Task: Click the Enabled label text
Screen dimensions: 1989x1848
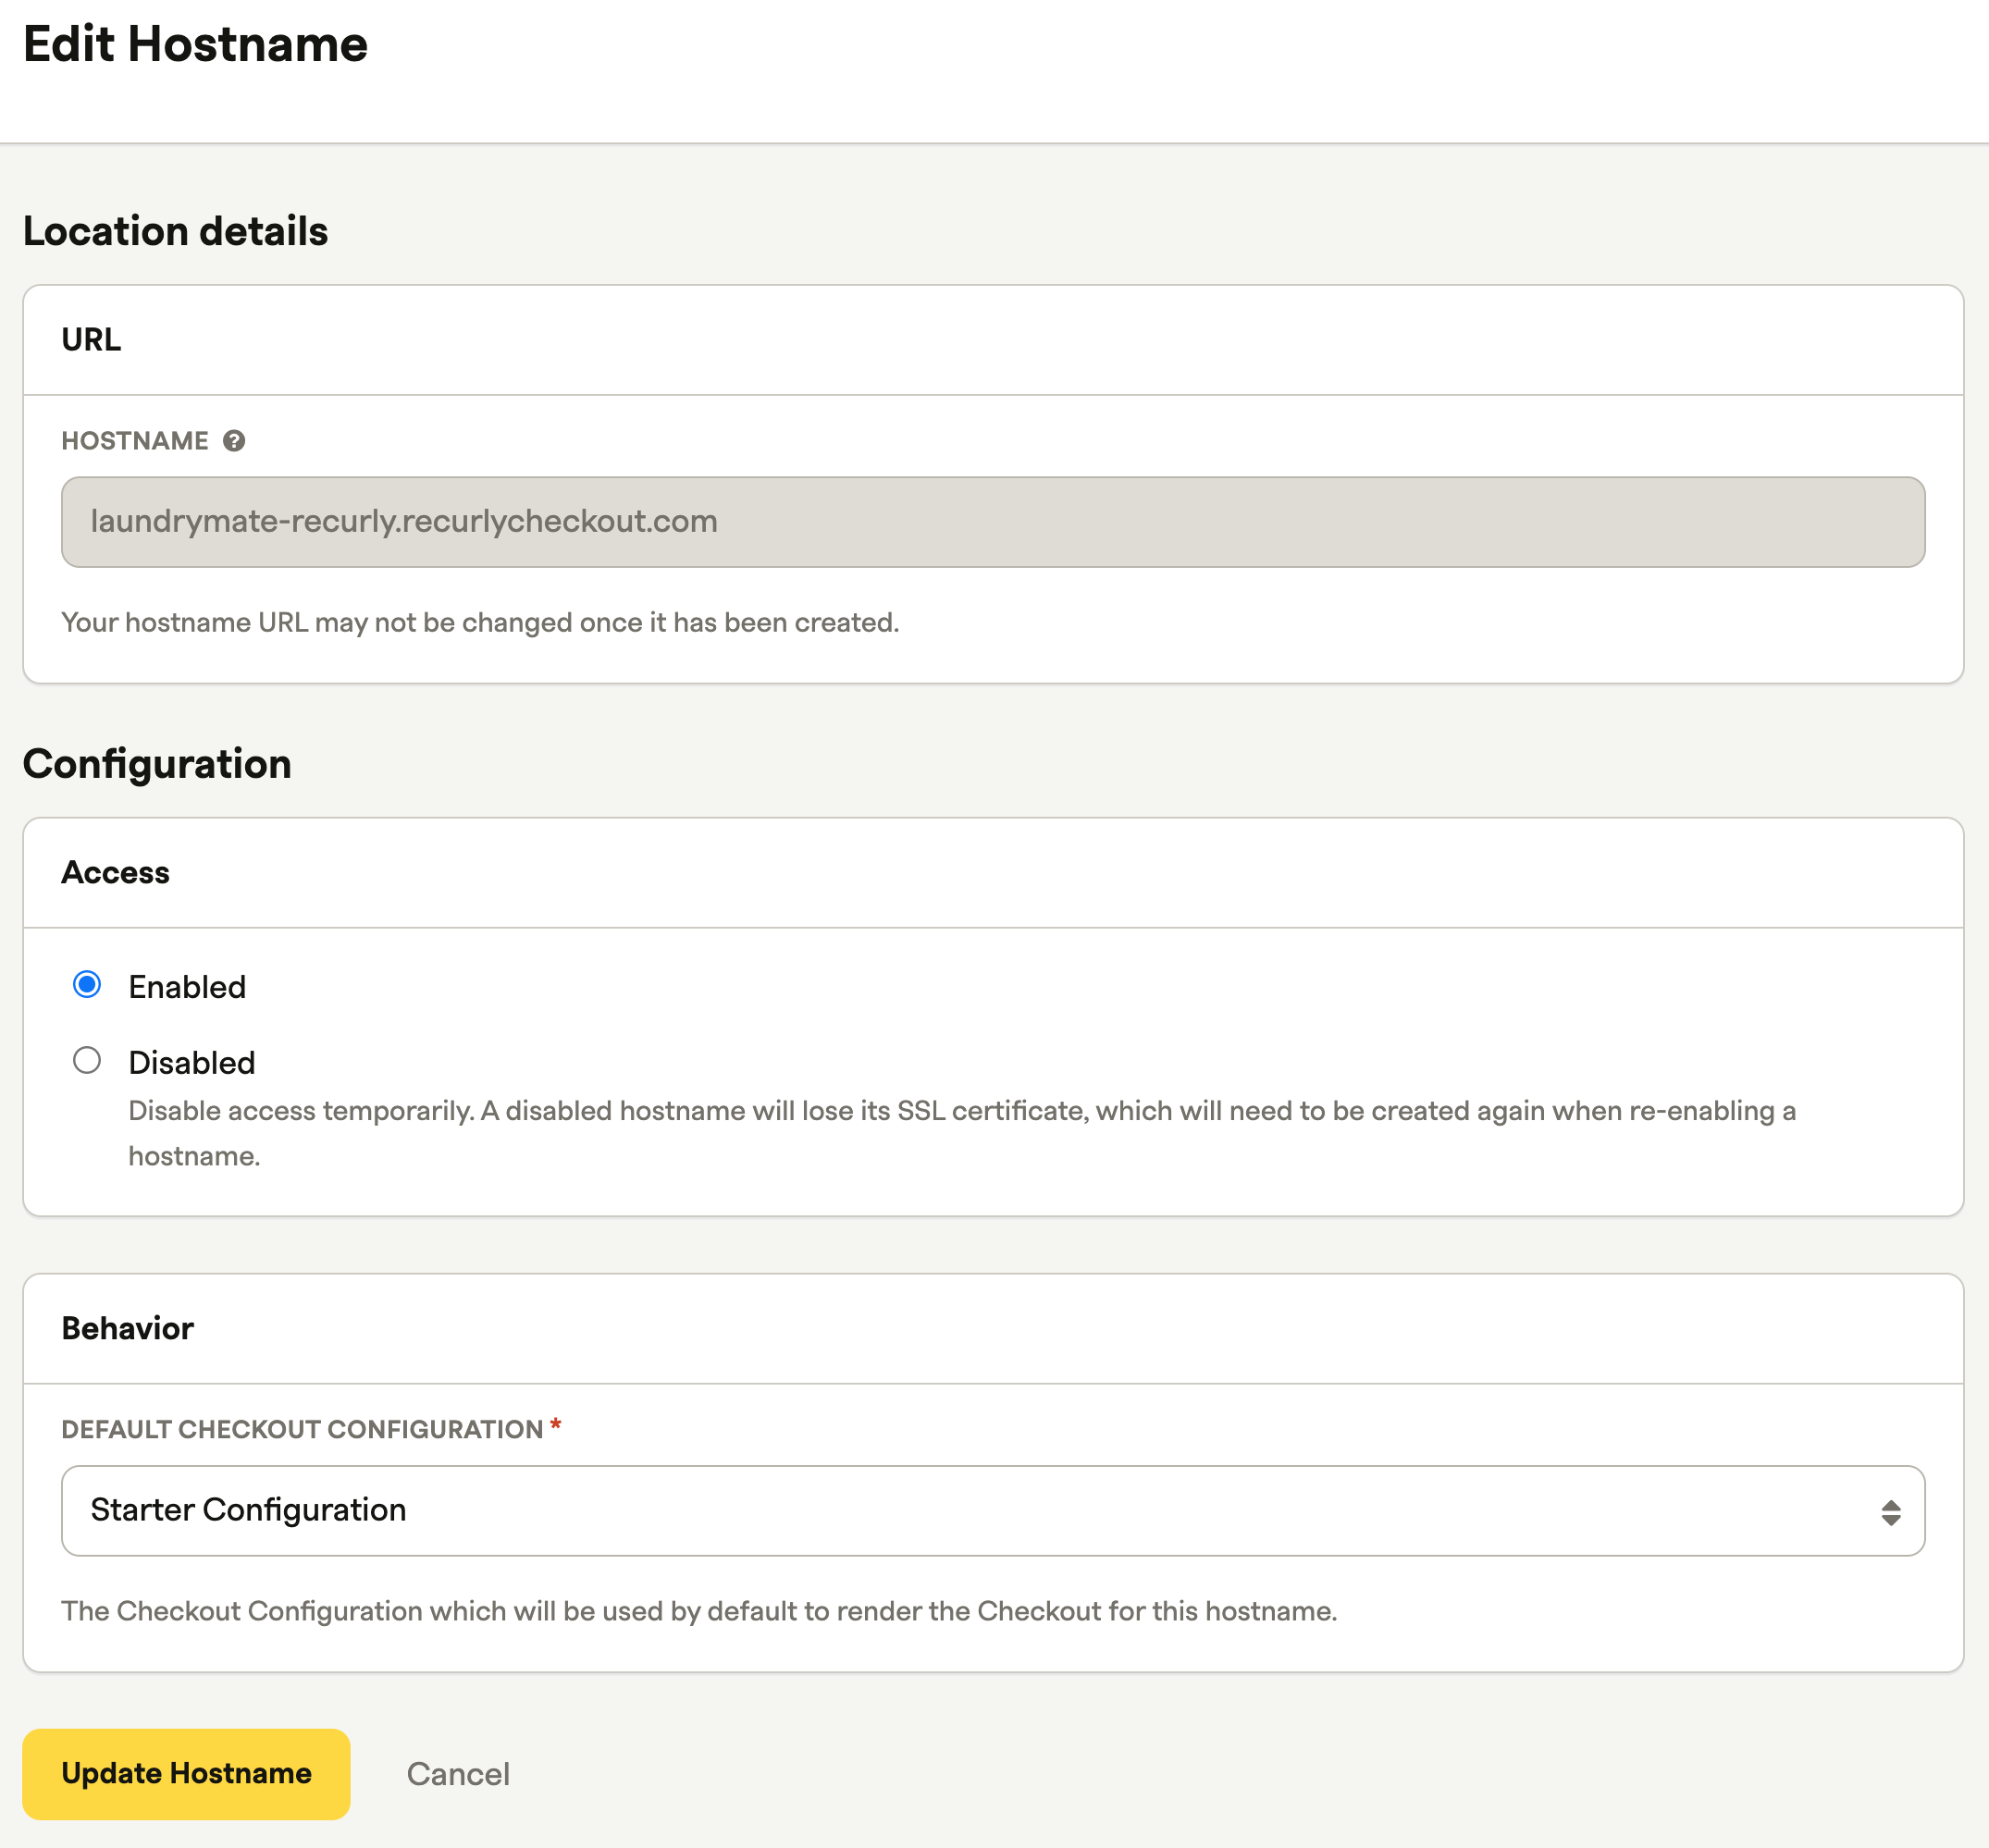Action: pyautogui.click(x=187, y=987)
